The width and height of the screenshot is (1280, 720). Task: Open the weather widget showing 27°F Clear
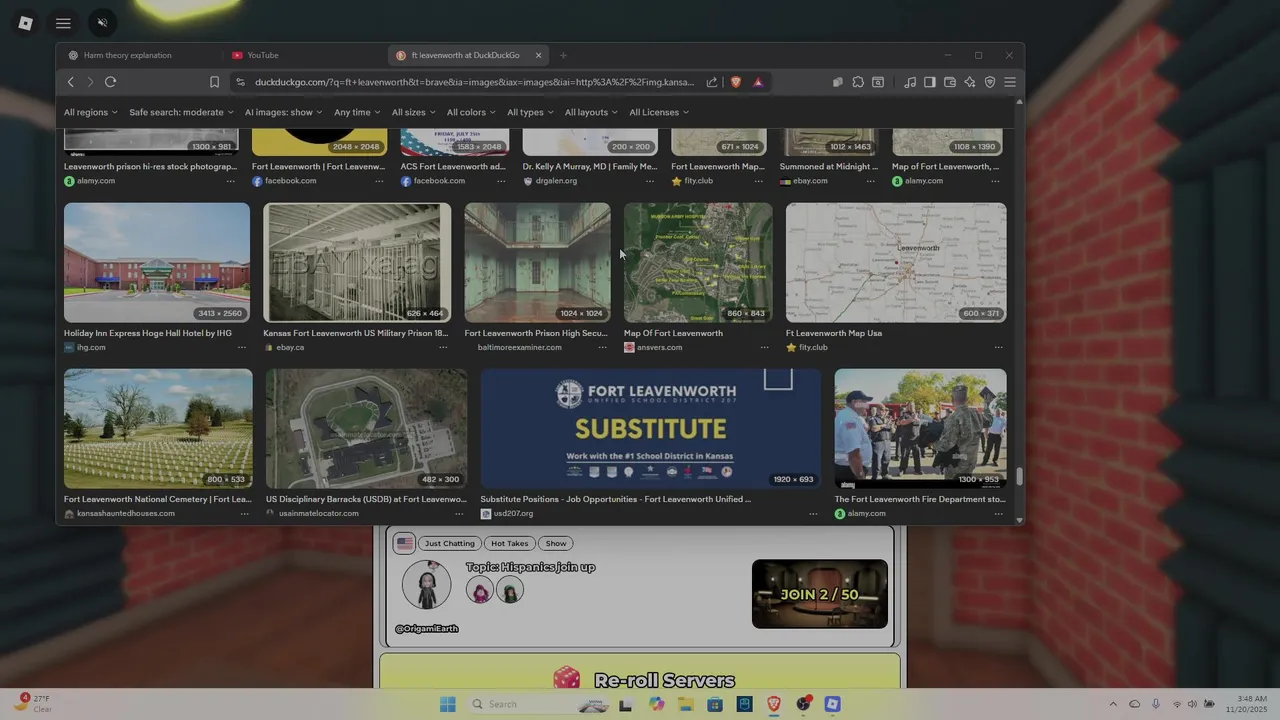[x=34, y=704]
